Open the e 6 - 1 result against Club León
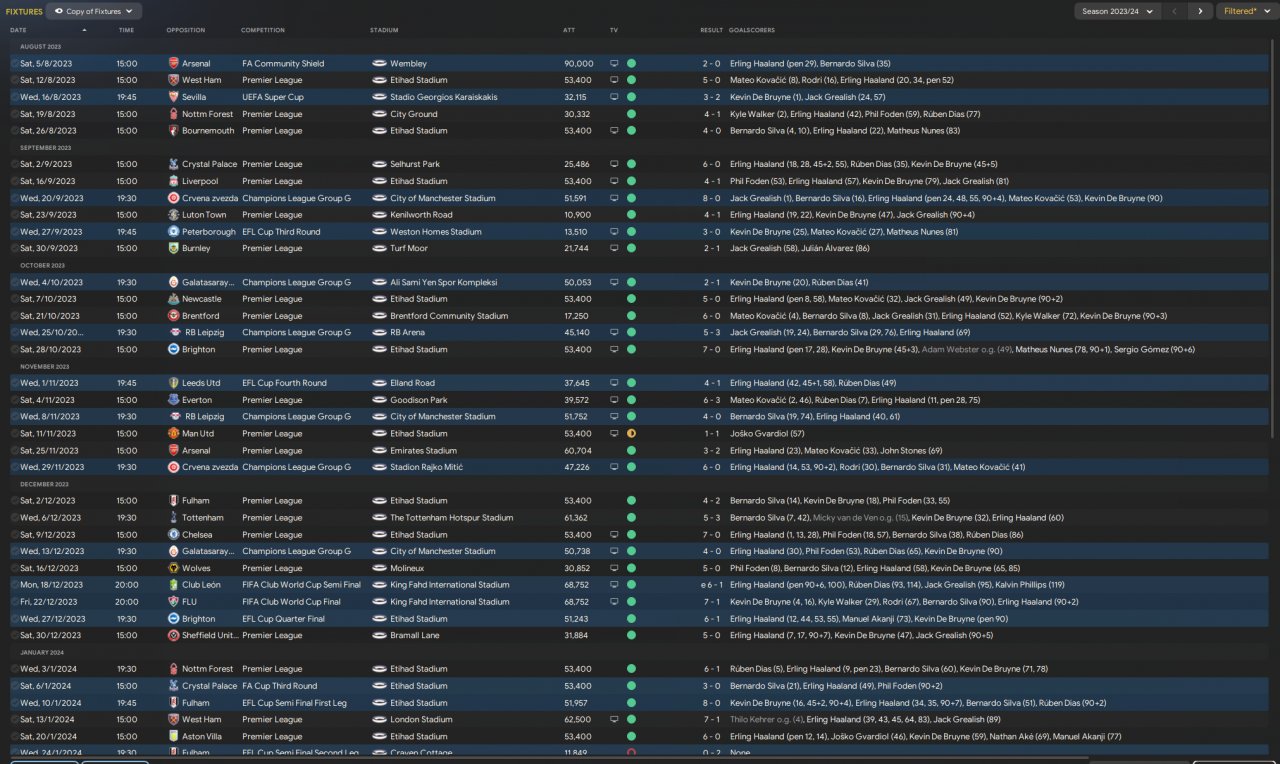1280x764 pixels. [x=710, y=585]
